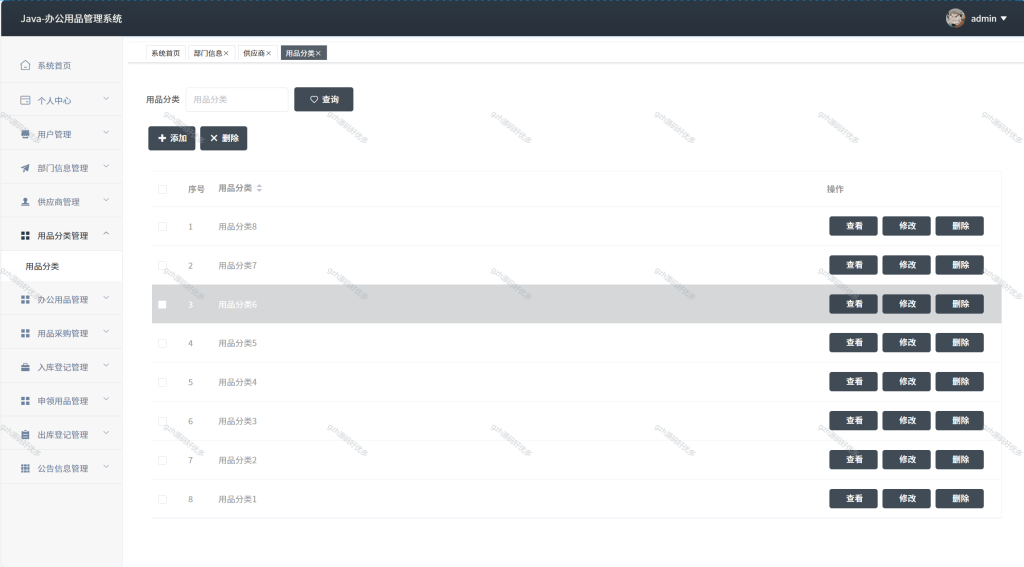
Task: Expand 申领用品管理 menu chevron
Action: pos(106,399)
